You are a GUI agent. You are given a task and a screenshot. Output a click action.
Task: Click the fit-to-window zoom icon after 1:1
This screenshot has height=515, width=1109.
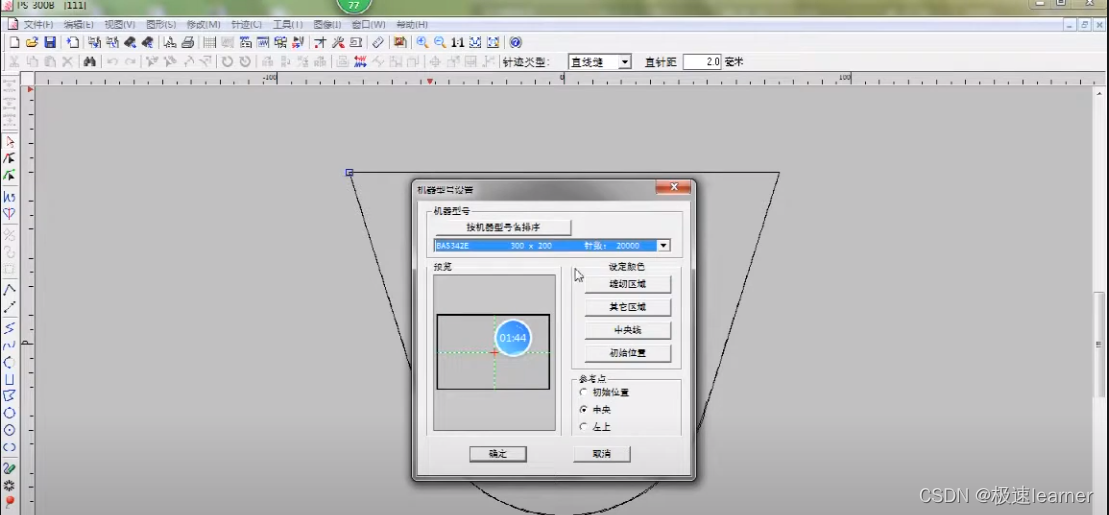475,42
